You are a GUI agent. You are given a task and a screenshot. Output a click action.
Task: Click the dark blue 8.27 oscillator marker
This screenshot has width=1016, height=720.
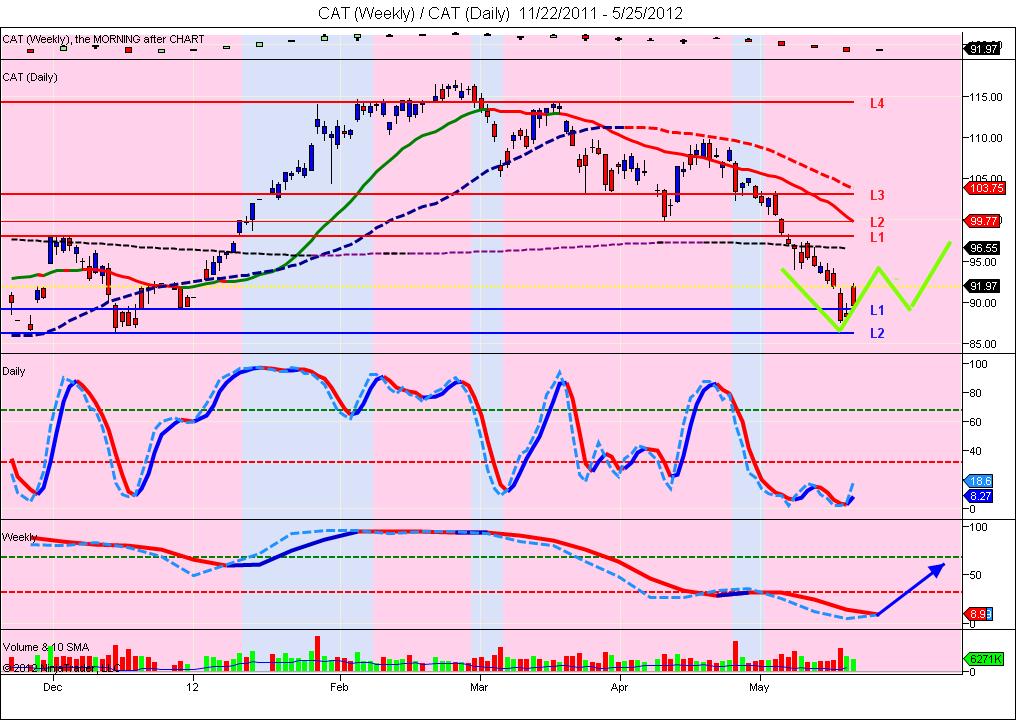978,496
